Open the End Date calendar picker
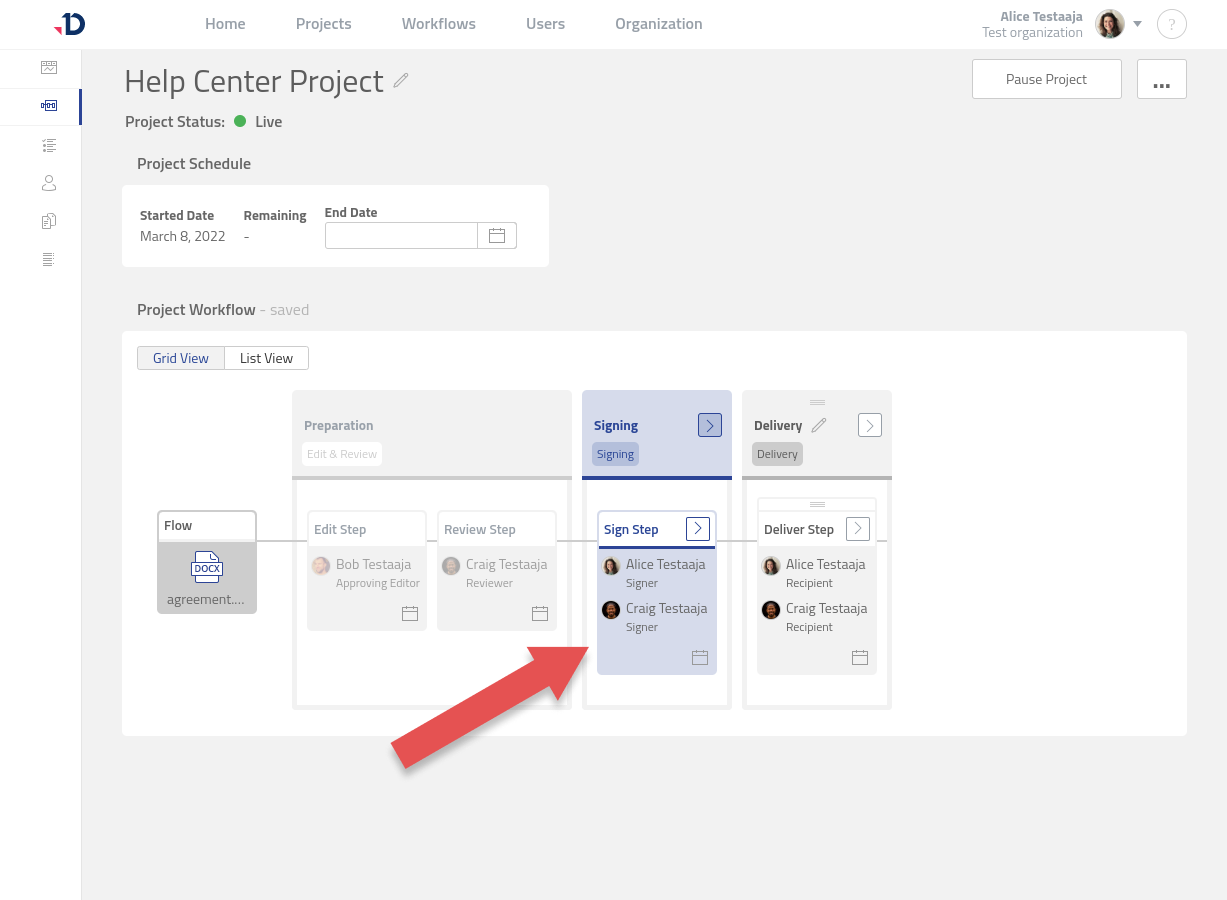Image resolution: width=1227 pixels, height=900 pixels. (497, 236)
